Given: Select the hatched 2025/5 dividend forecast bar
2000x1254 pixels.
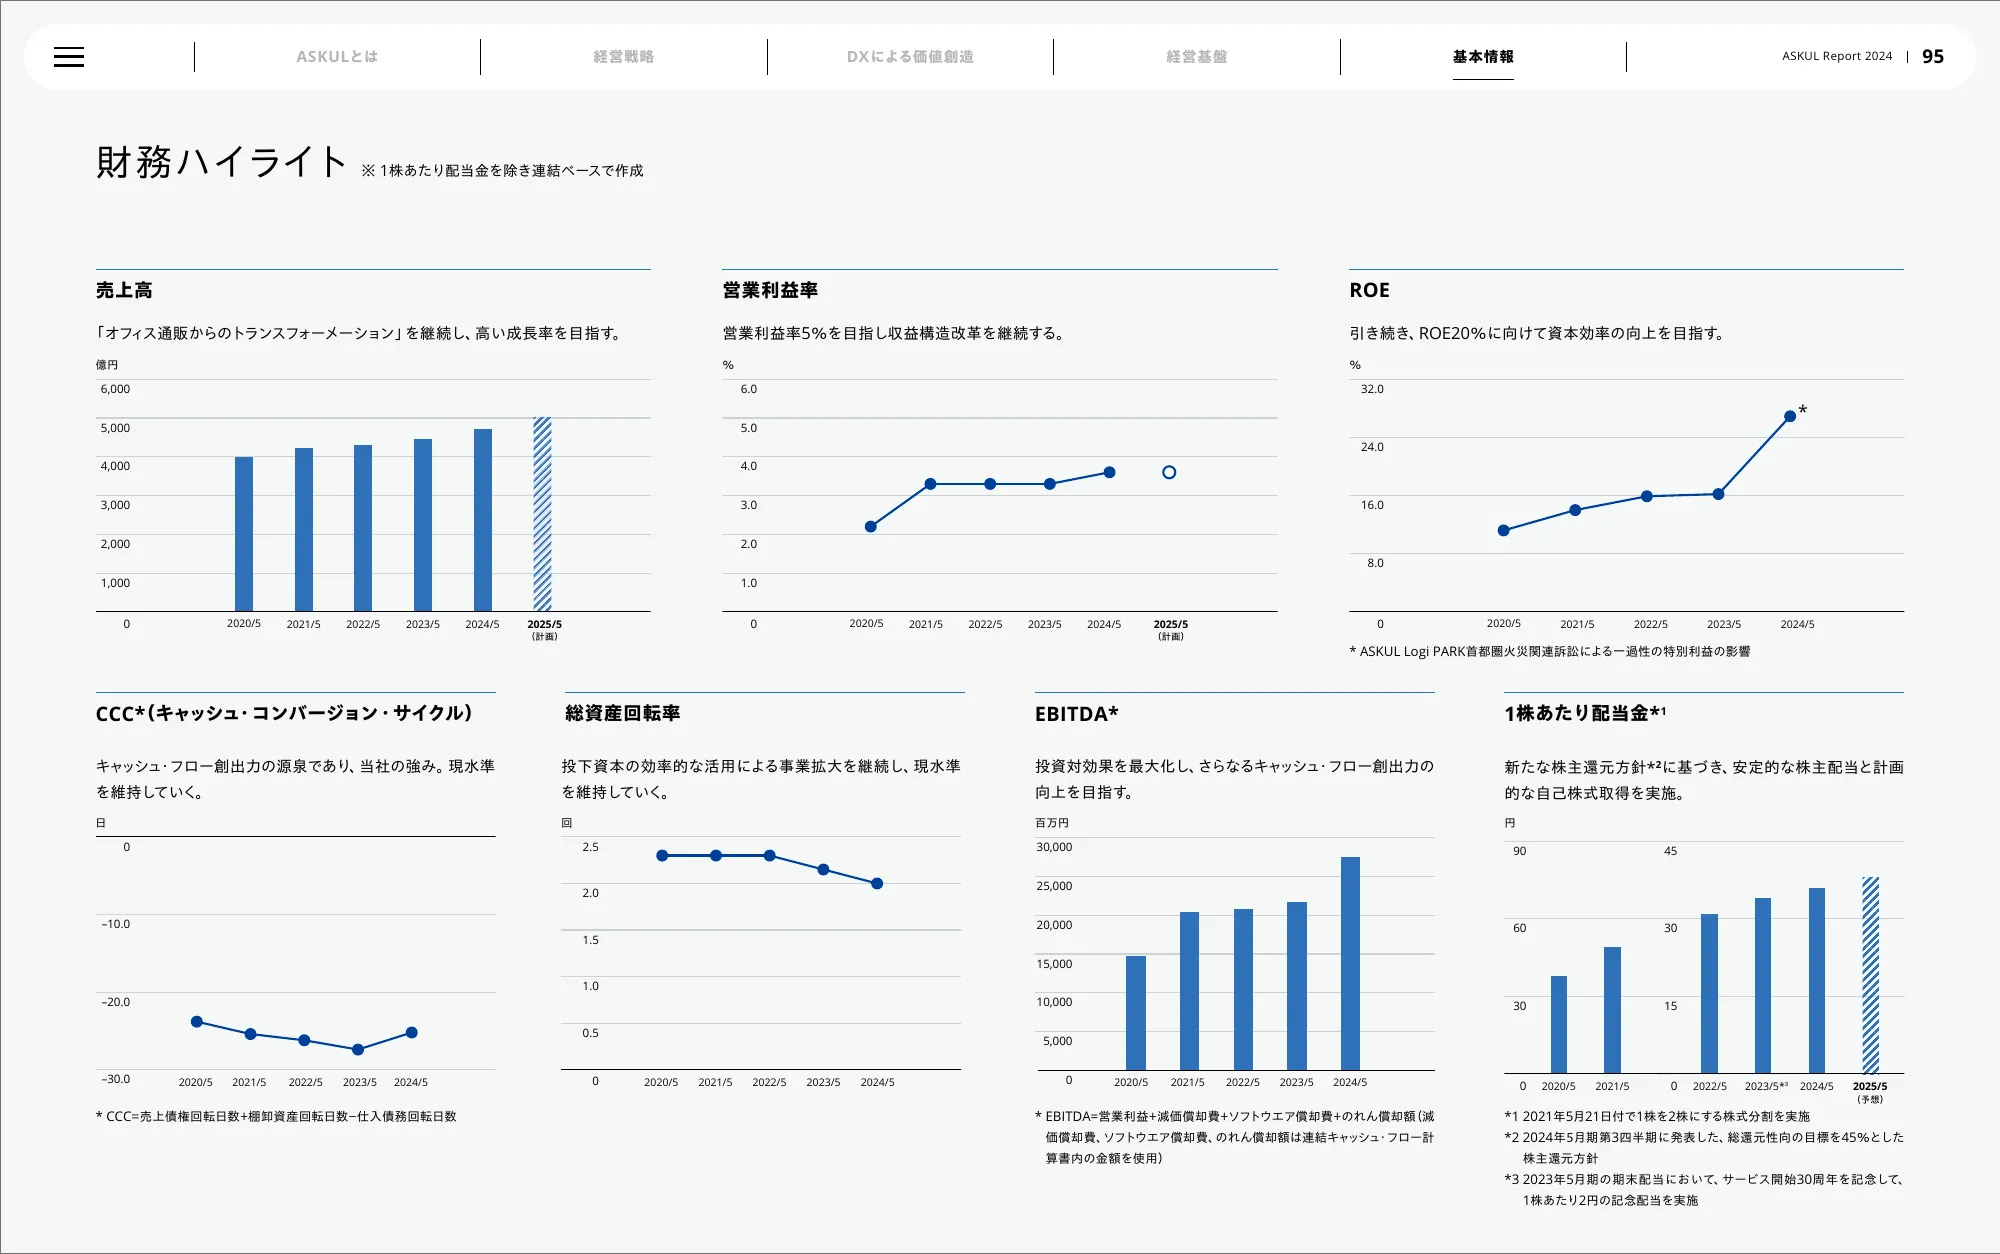Looking at the screenshot, I should pos(1870,975).
